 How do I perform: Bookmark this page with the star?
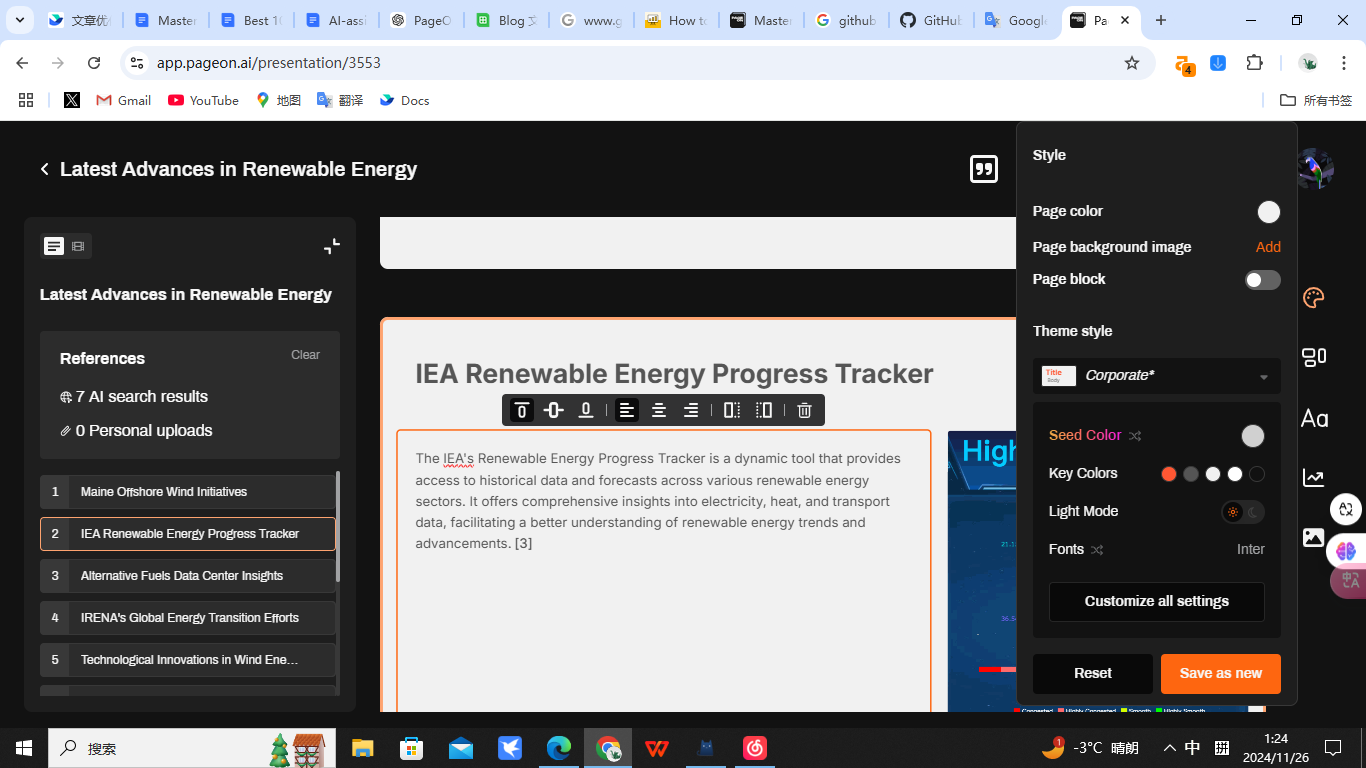1132,63
